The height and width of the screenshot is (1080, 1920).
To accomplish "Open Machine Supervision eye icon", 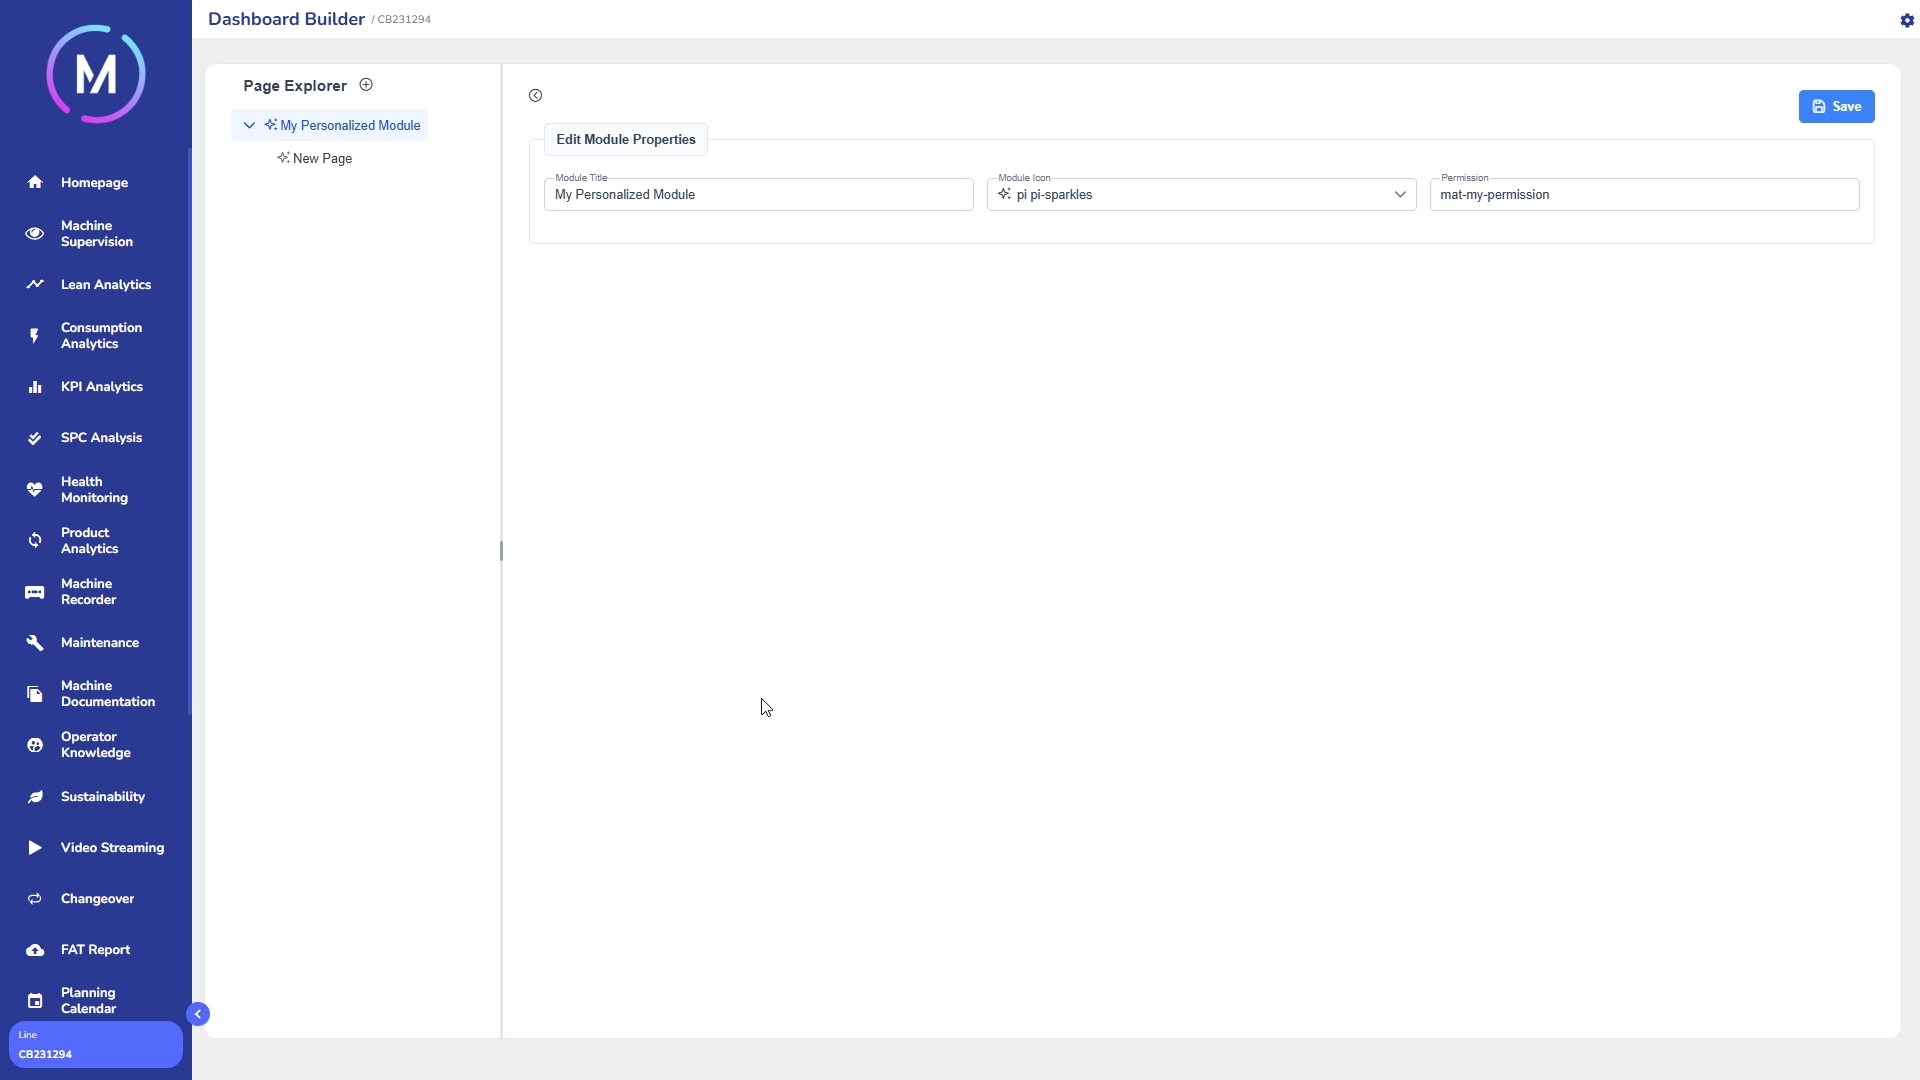I will 35,234.
